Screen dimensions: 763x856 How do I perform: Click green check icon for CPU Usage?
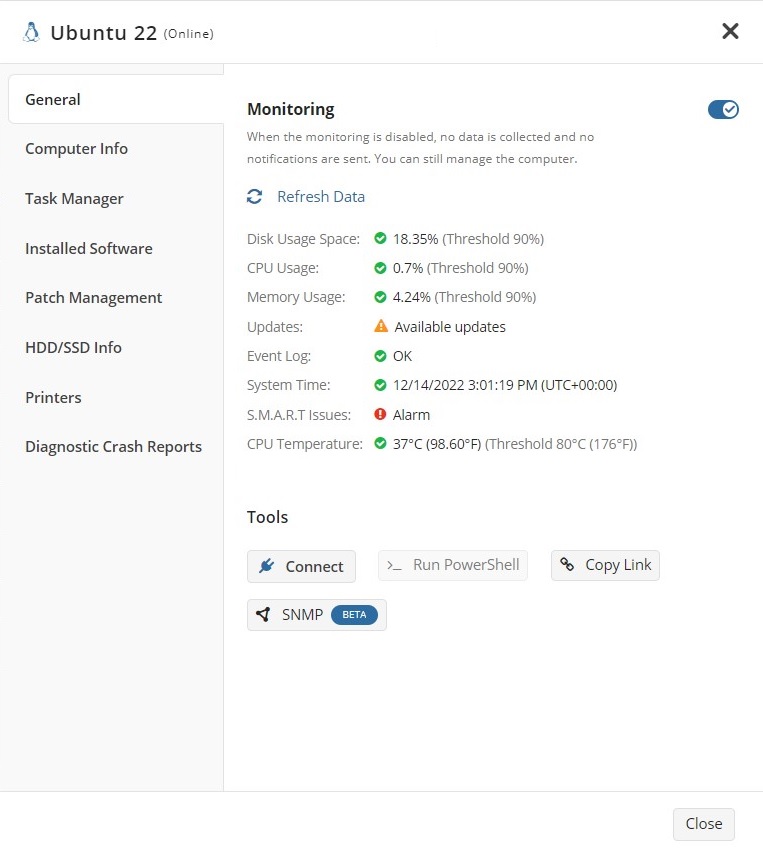tap(380, 268)
